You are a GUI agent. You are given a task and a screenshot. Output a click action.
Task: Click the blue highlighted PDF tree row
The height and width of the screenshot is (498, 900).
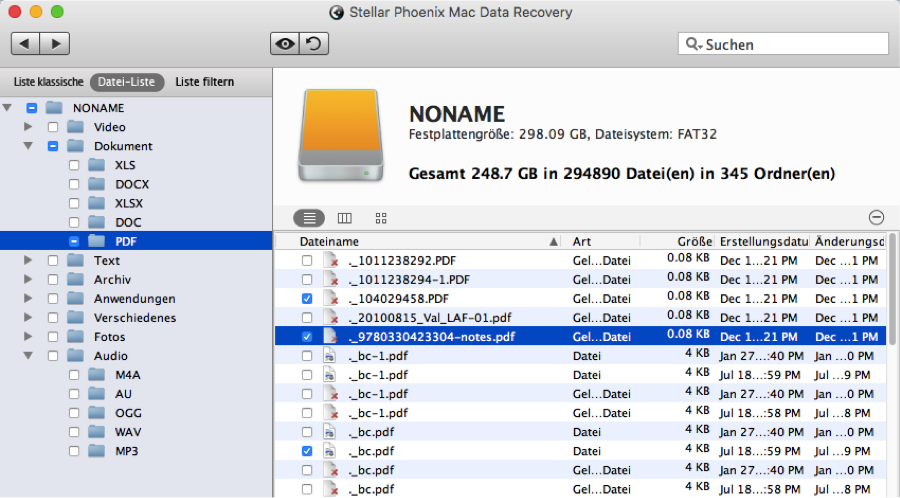[x=136, y=242]
